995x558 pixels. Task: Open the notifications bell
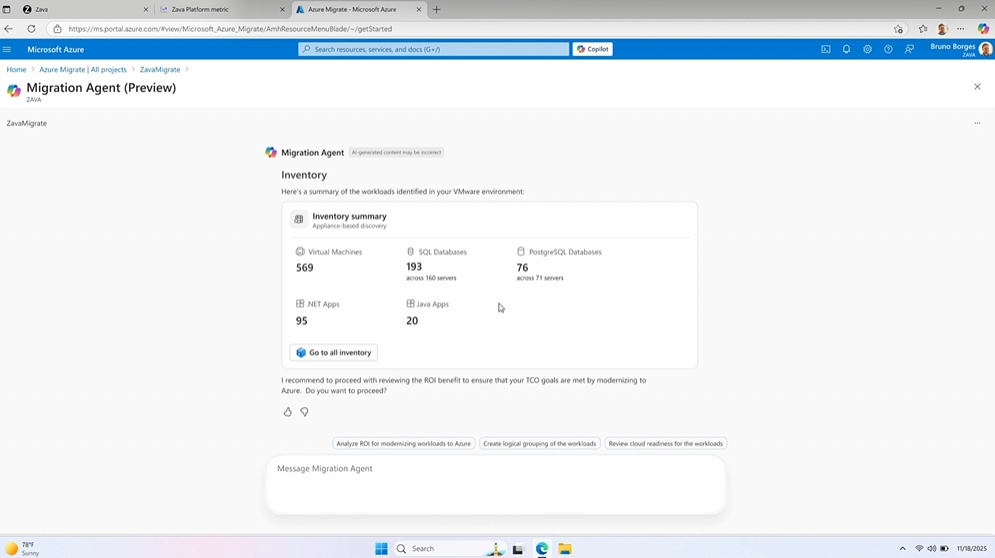click(846, 49)
